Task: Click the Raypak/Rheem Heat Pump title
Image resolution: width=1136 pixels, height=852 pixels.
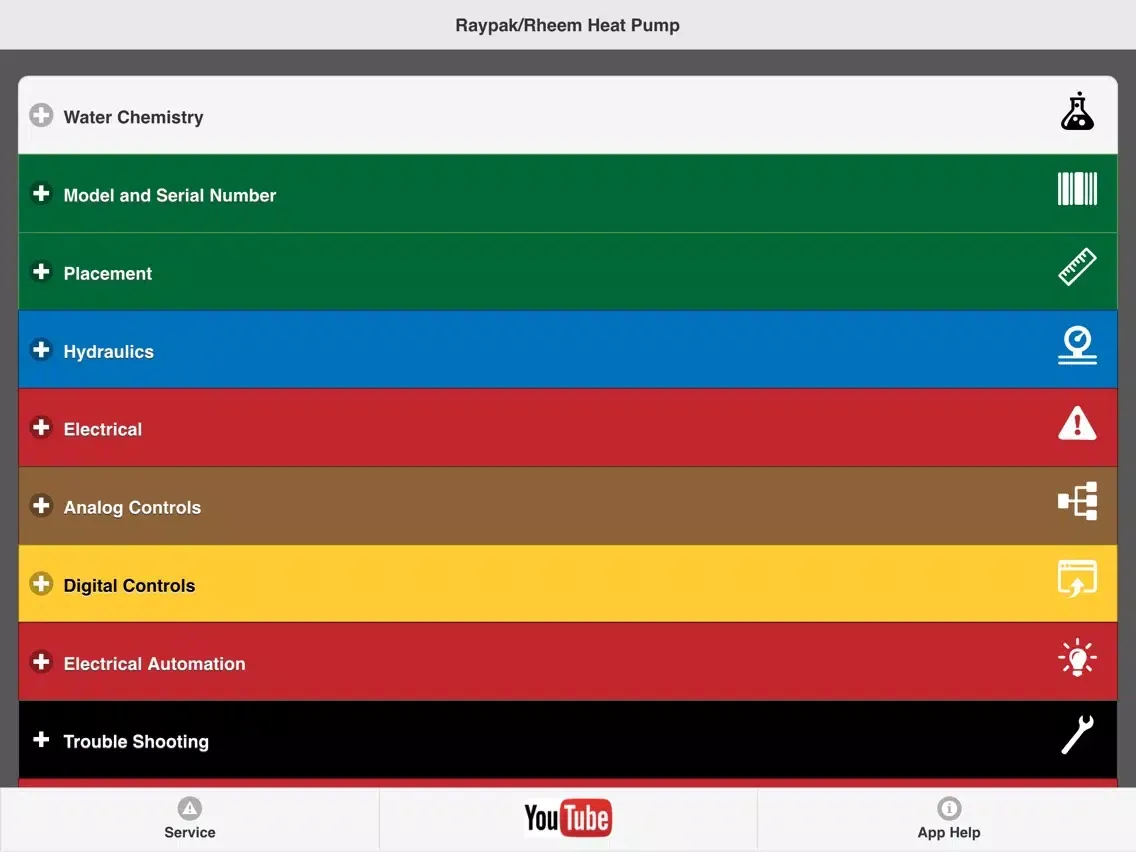Action: [x=567, y=25]
